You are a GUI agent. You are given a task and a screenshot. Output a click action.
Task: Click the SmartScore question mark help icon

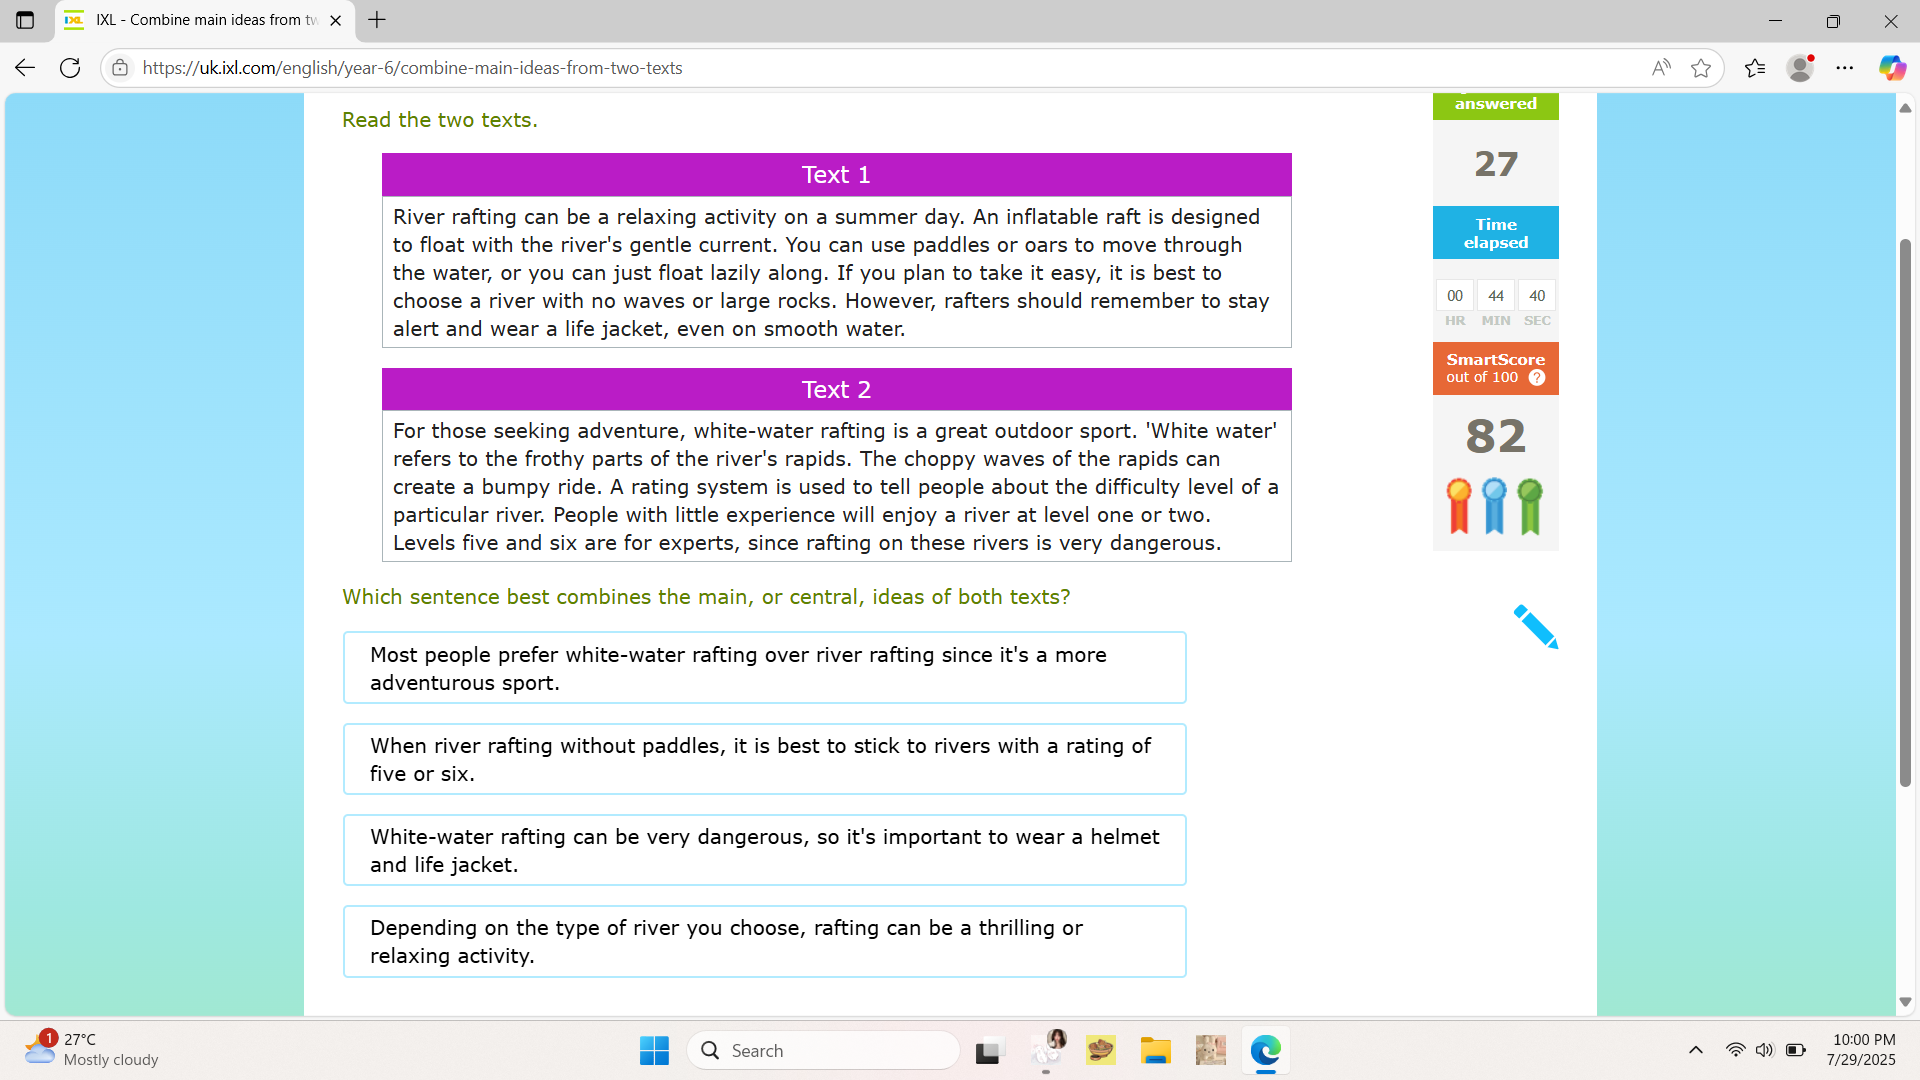pos(1536,377)
